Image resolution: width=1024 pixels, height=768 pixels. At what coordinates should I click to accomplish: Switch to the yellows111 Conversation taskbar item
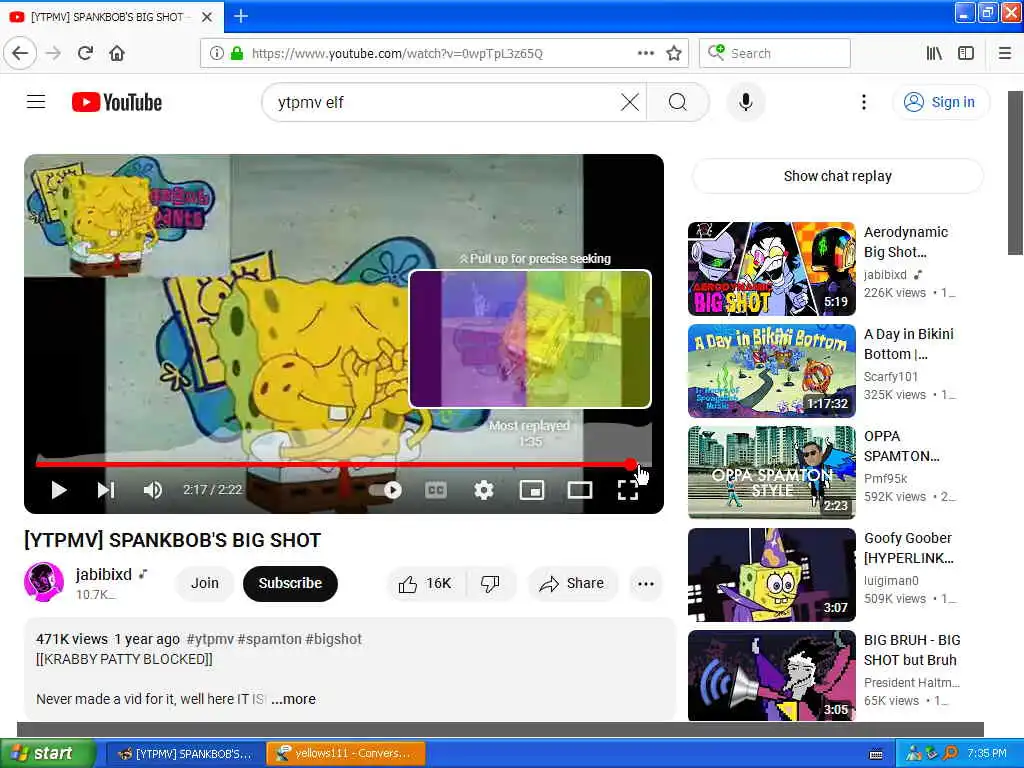(346, 753)
